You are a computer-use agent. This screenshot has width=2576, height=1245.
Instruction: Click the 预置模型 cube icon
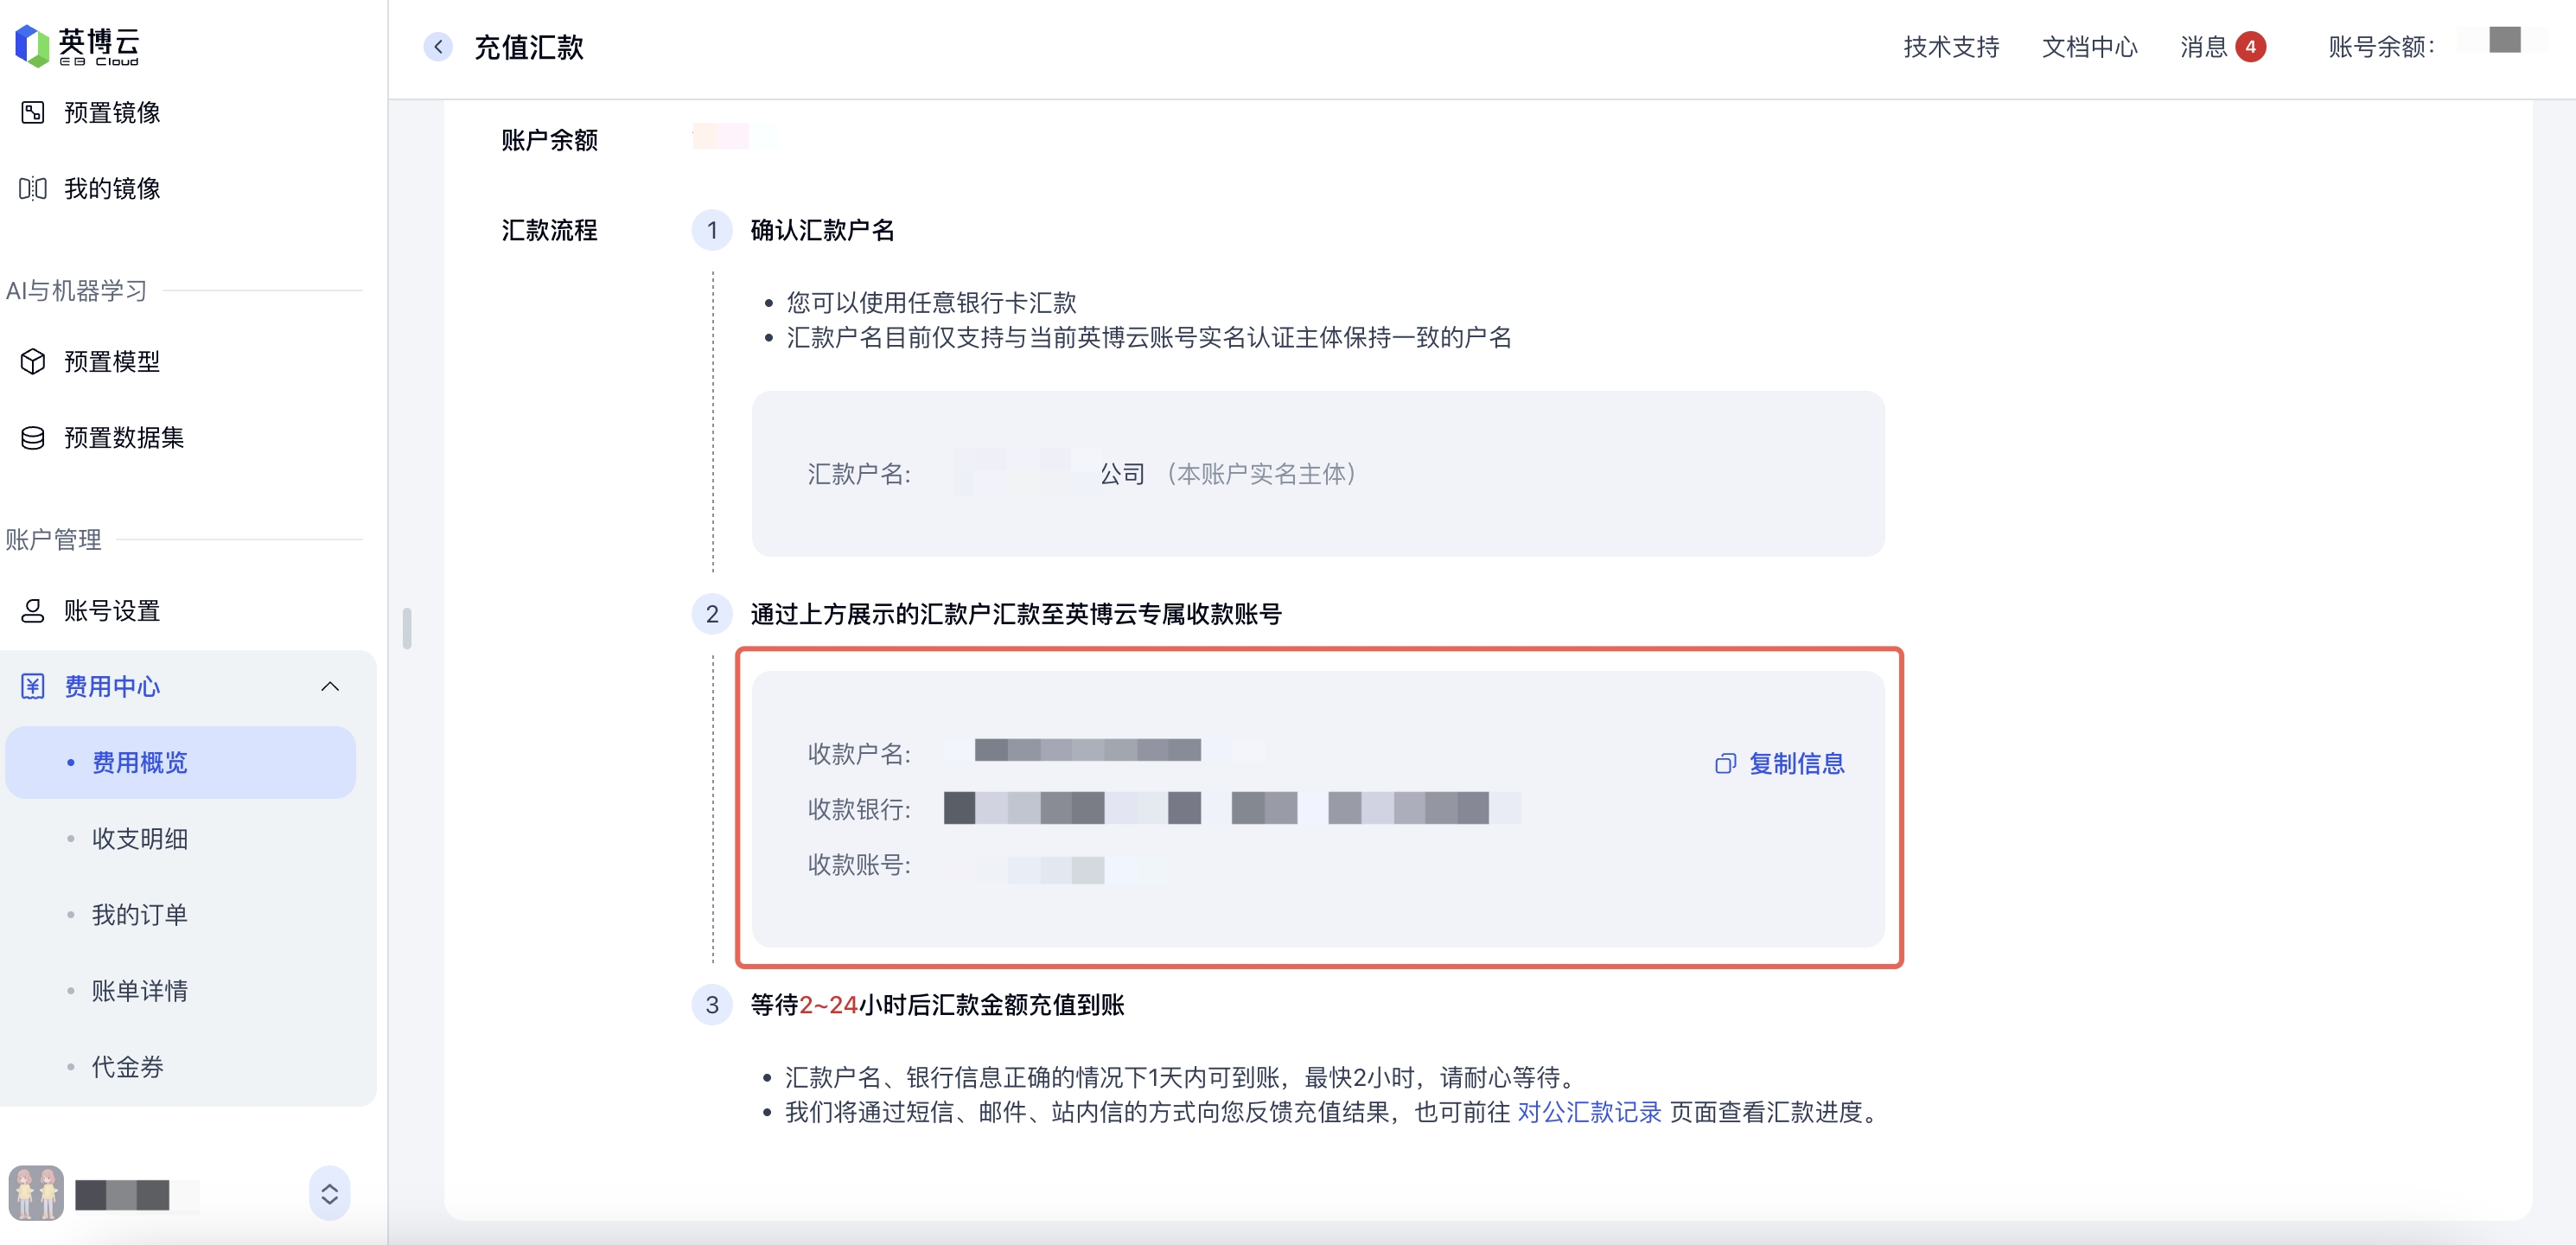coord(33,361)
